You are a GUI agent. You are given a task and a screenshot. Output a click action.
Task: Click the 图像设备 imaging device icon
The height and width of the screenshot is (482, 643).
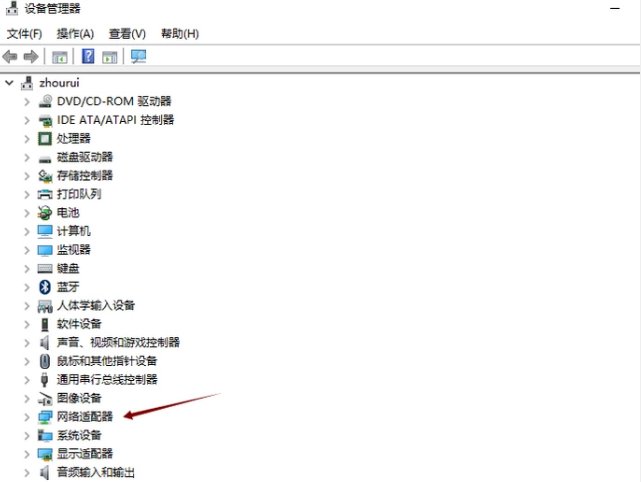[45, 399]
